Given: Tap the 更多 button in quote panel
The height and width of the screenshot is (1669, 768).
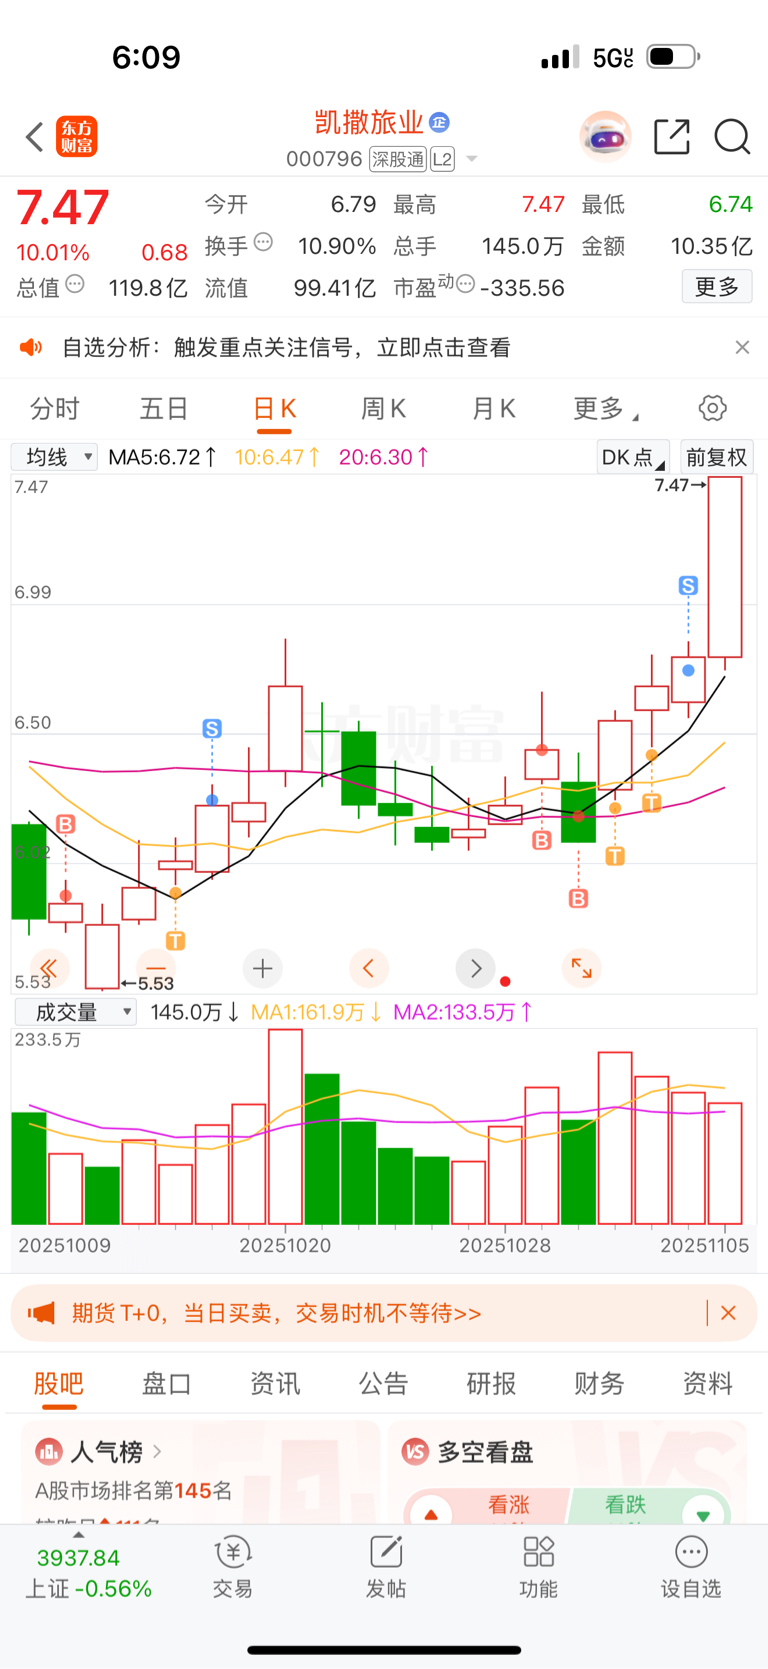Looking at the screenshot, I should tap(716, 287).
